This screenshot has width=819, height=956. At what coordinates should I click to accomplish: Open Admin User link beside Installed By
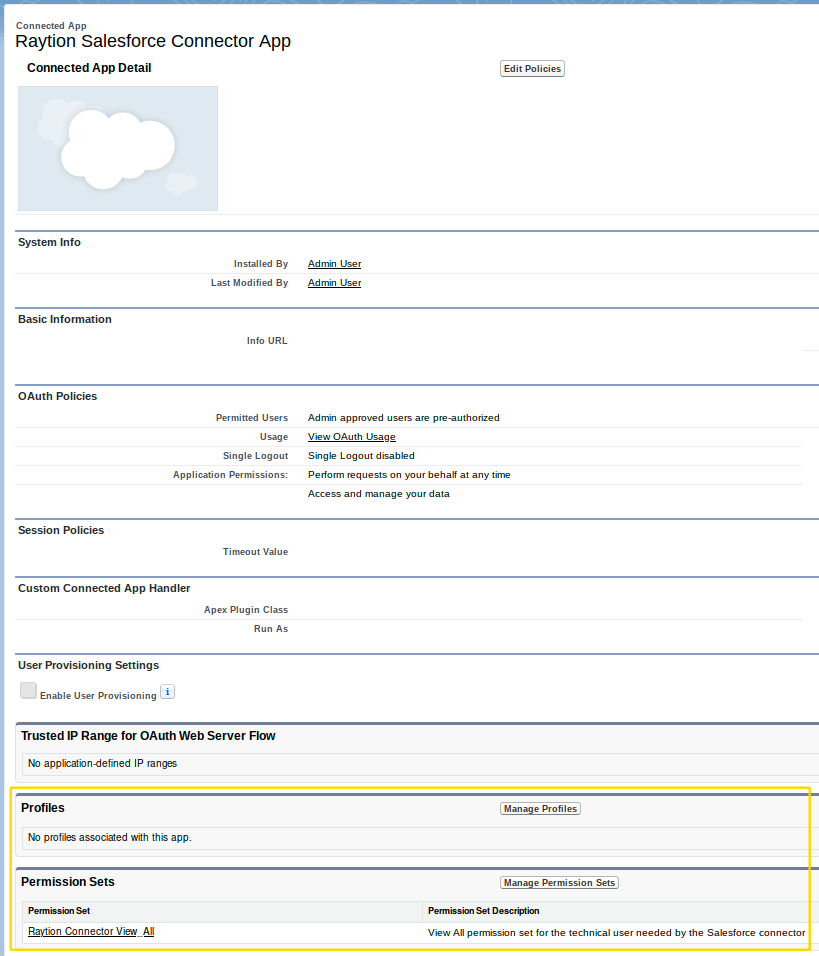pos(334,263)
